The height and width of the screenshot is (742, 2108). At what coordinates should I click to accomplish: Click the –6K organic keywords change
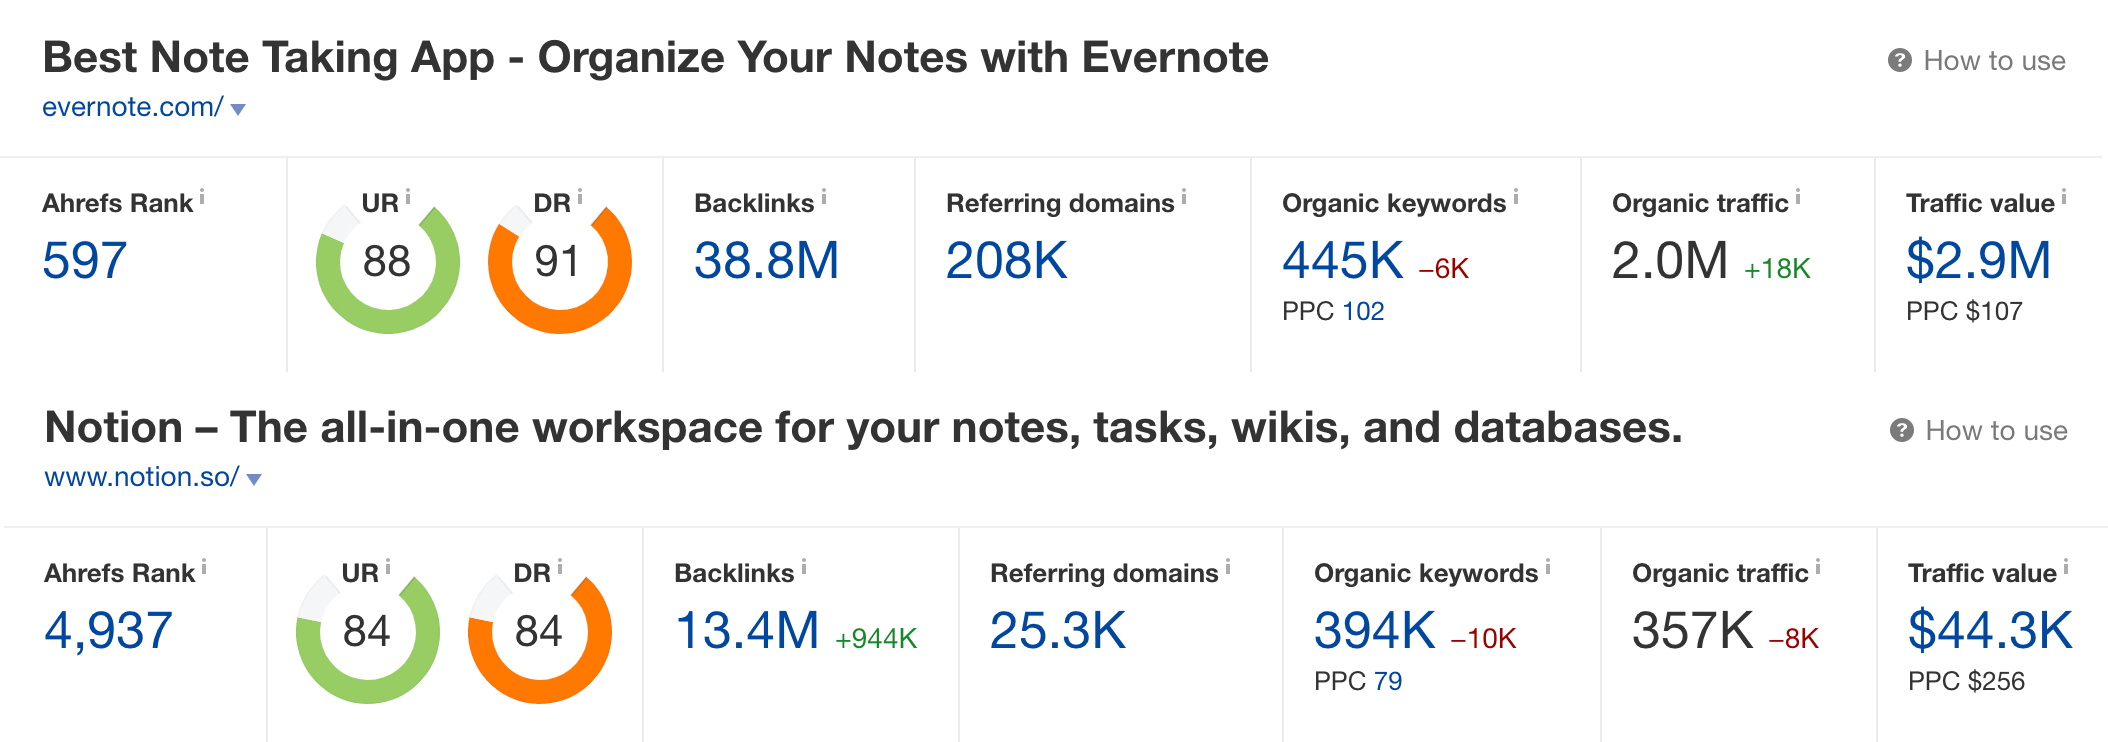1443,269
